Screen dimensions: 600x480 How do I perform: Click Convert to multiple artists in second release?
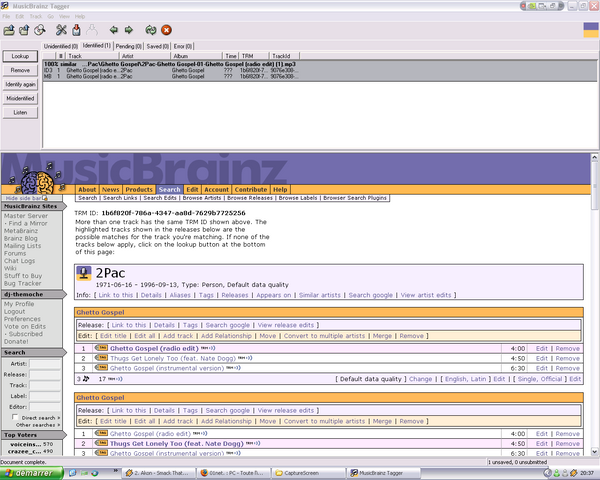pyautogui.click(x=324, y=421)
